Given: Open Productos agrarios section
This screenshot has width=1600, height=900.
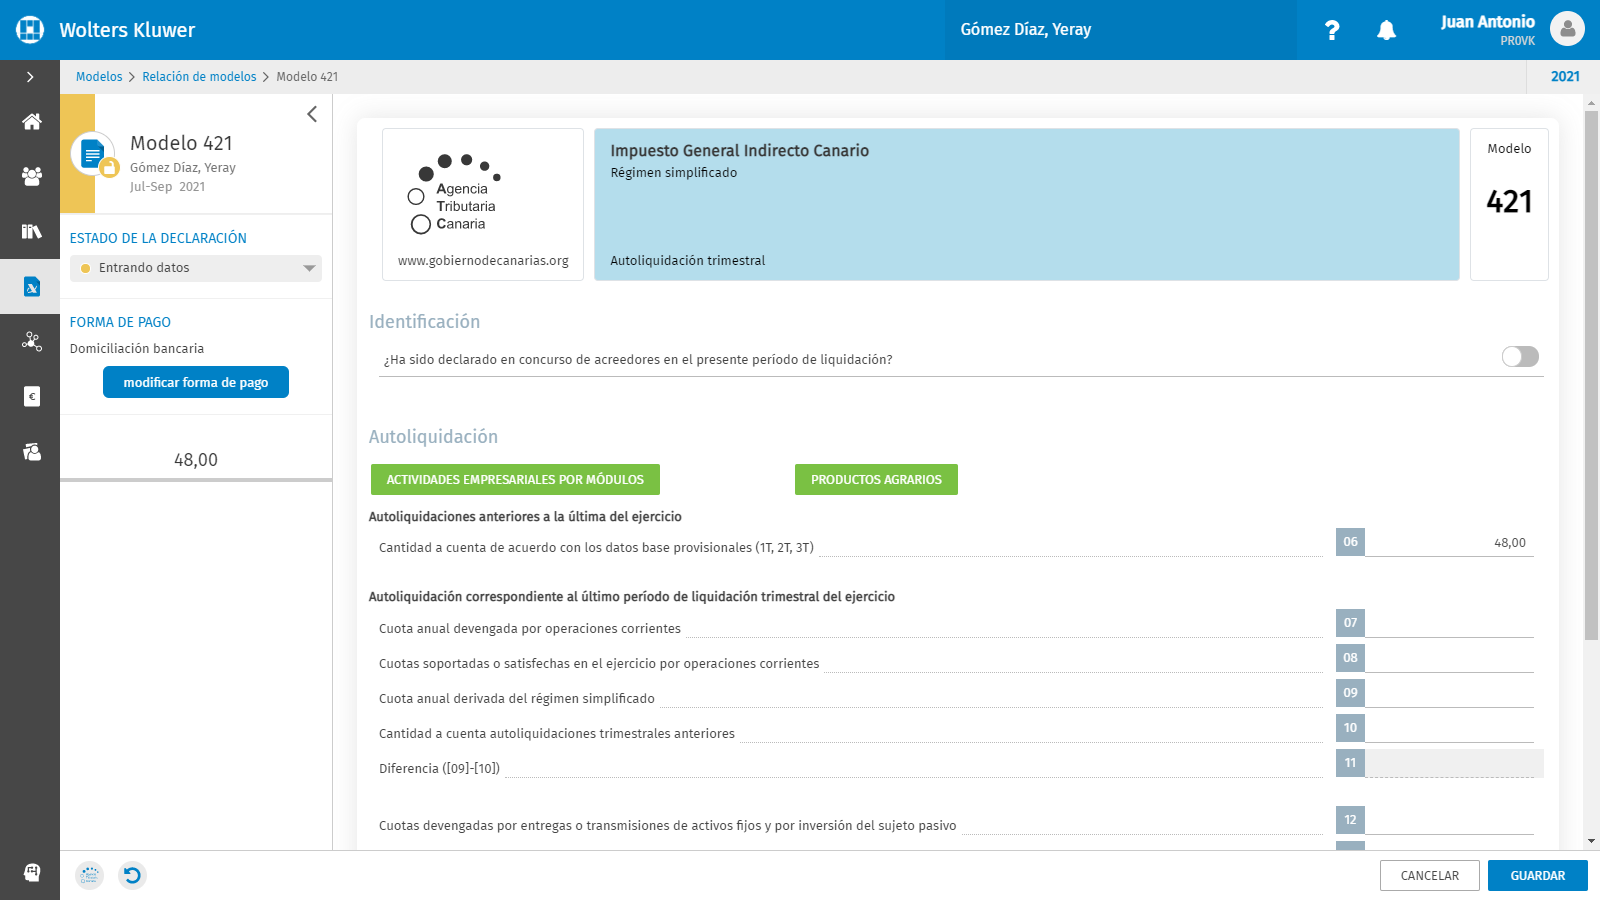Looking at the screenshot, I should pos(876,480).
